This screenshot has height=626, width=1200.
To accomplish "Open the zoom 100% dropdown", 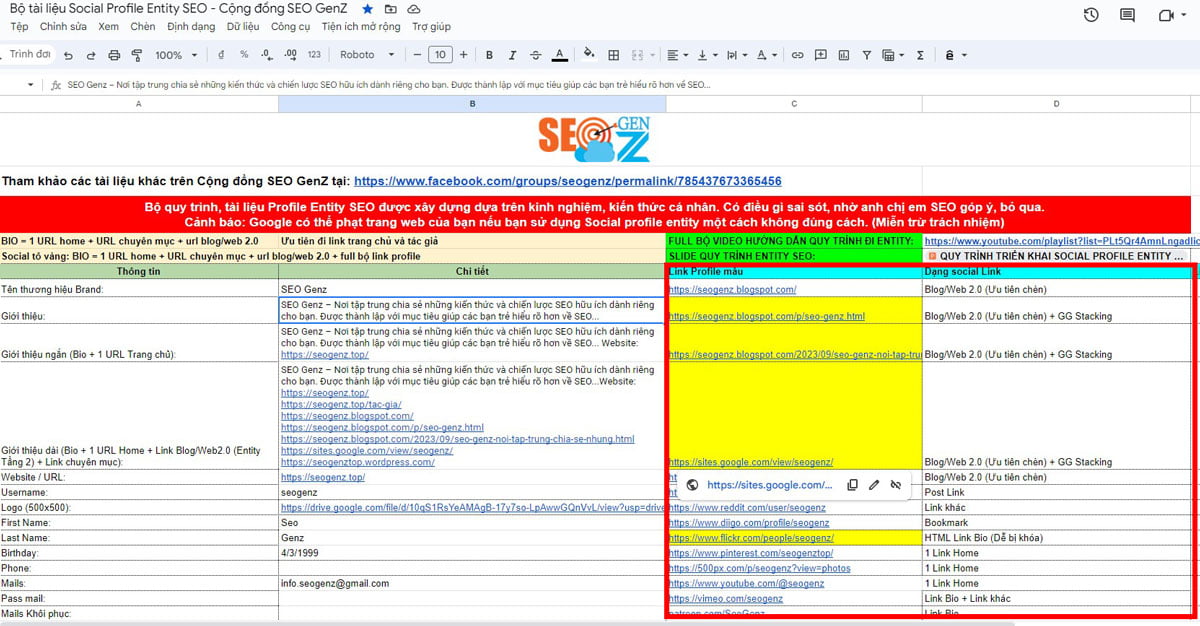I will [176, 55].
